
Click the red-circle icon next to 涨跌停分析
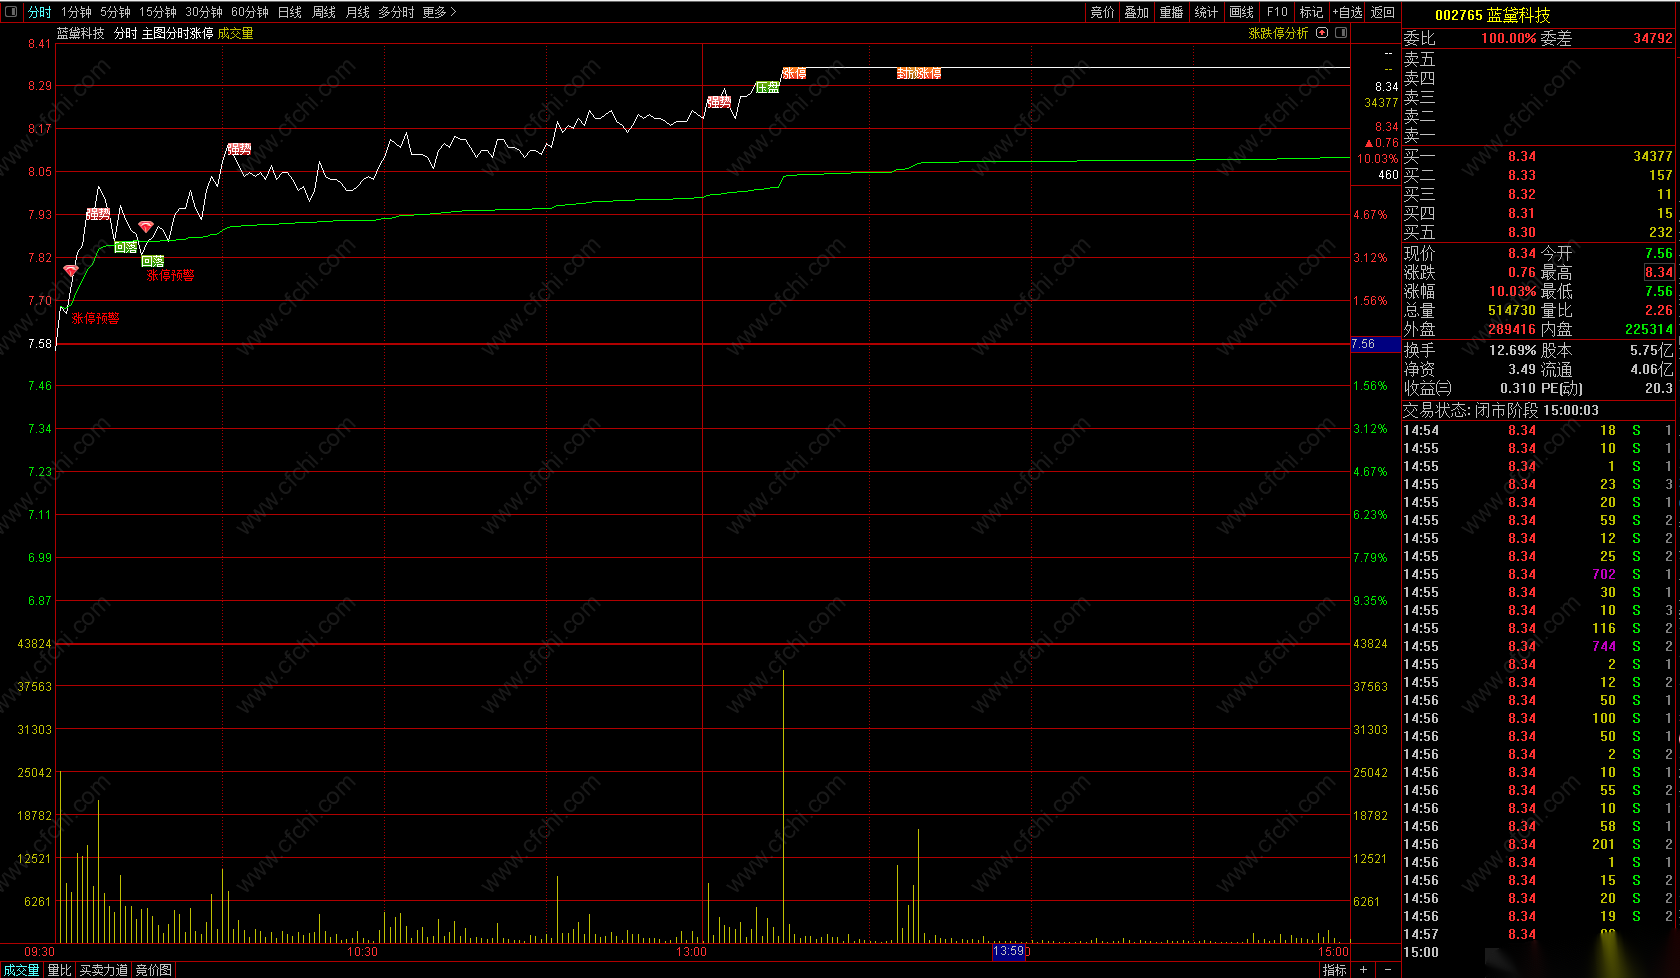click(x=1322, y=33)
